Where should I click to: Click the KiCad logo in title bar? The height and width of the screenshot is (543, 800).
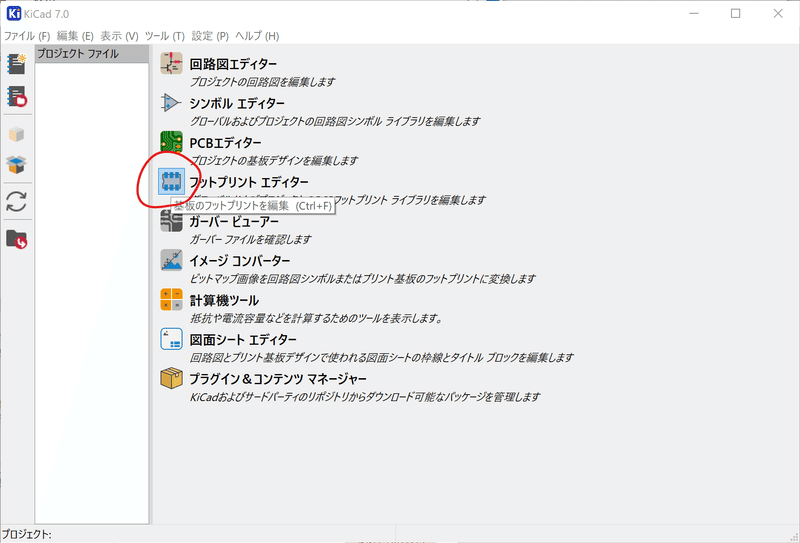13,13
